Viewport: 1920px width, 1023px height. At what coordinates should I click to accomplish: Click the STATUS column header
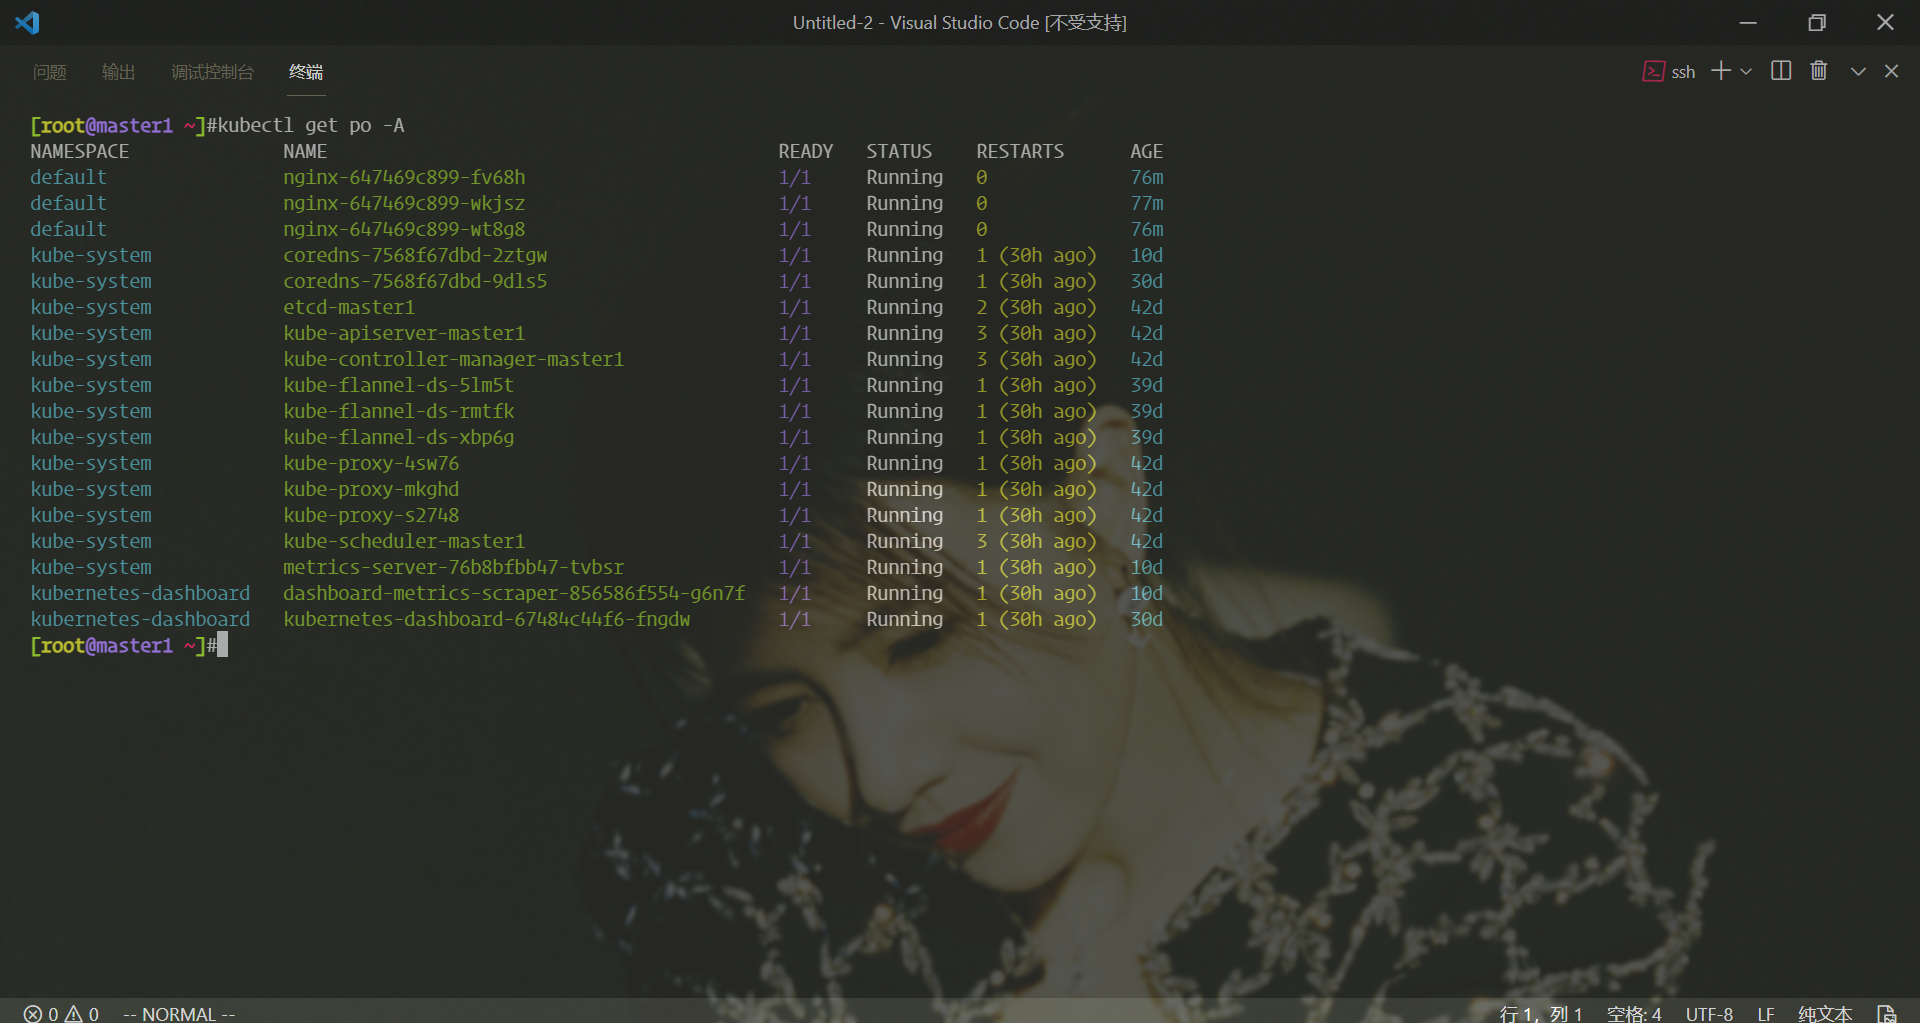(x=899, y=151)
